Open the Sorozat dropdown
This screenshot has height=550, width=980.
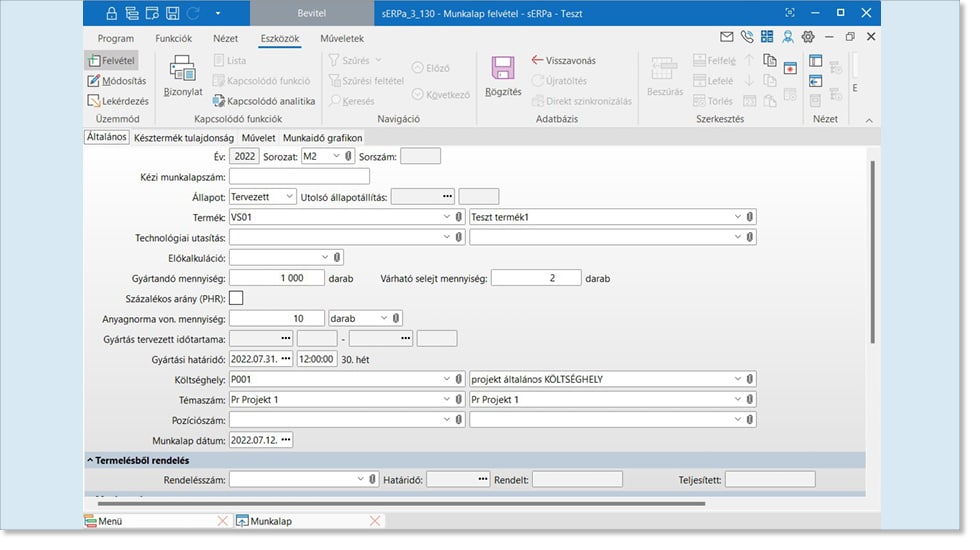(x=336, y=156)
